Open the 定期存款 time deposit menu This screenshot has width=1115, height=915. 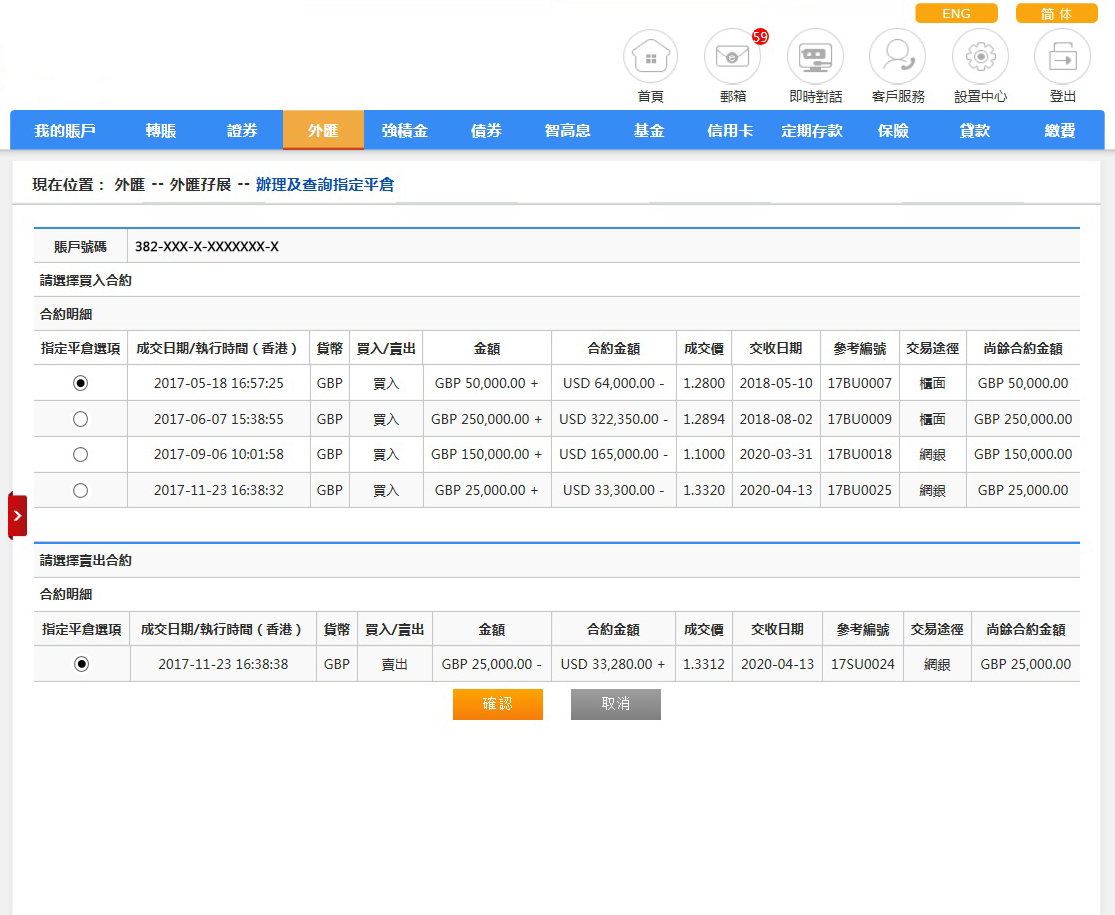(x=811, y=131)
